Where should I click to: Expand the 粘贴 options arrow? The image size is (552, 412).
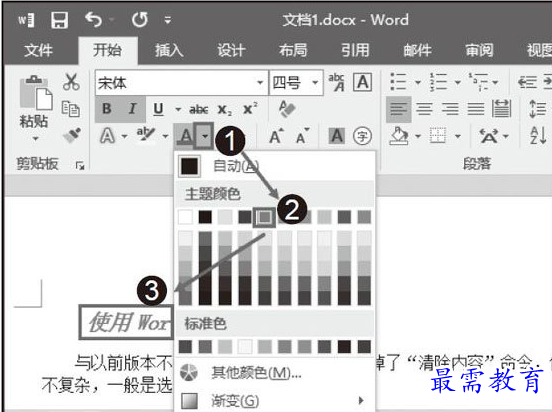(35, 139)
